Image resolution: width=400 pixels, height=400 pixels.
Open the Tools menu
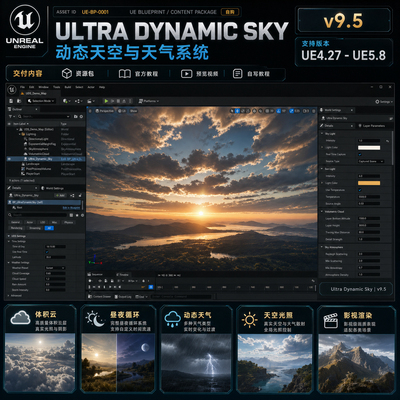coord(57,87)
